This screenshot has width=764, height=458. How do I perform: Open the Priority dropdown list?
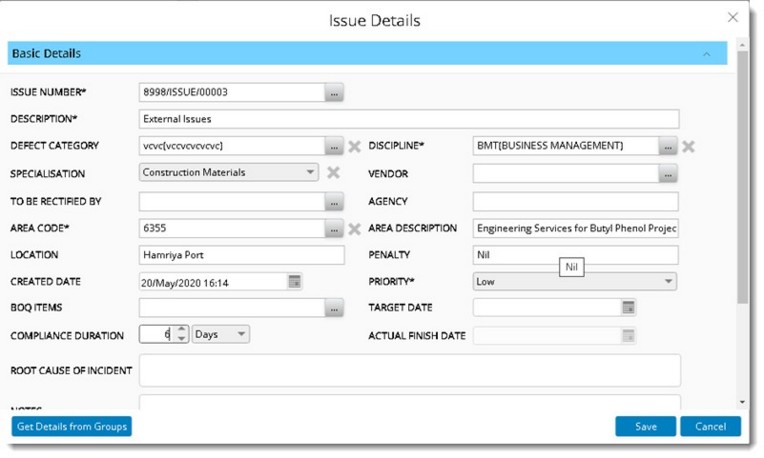pos(668,282)
